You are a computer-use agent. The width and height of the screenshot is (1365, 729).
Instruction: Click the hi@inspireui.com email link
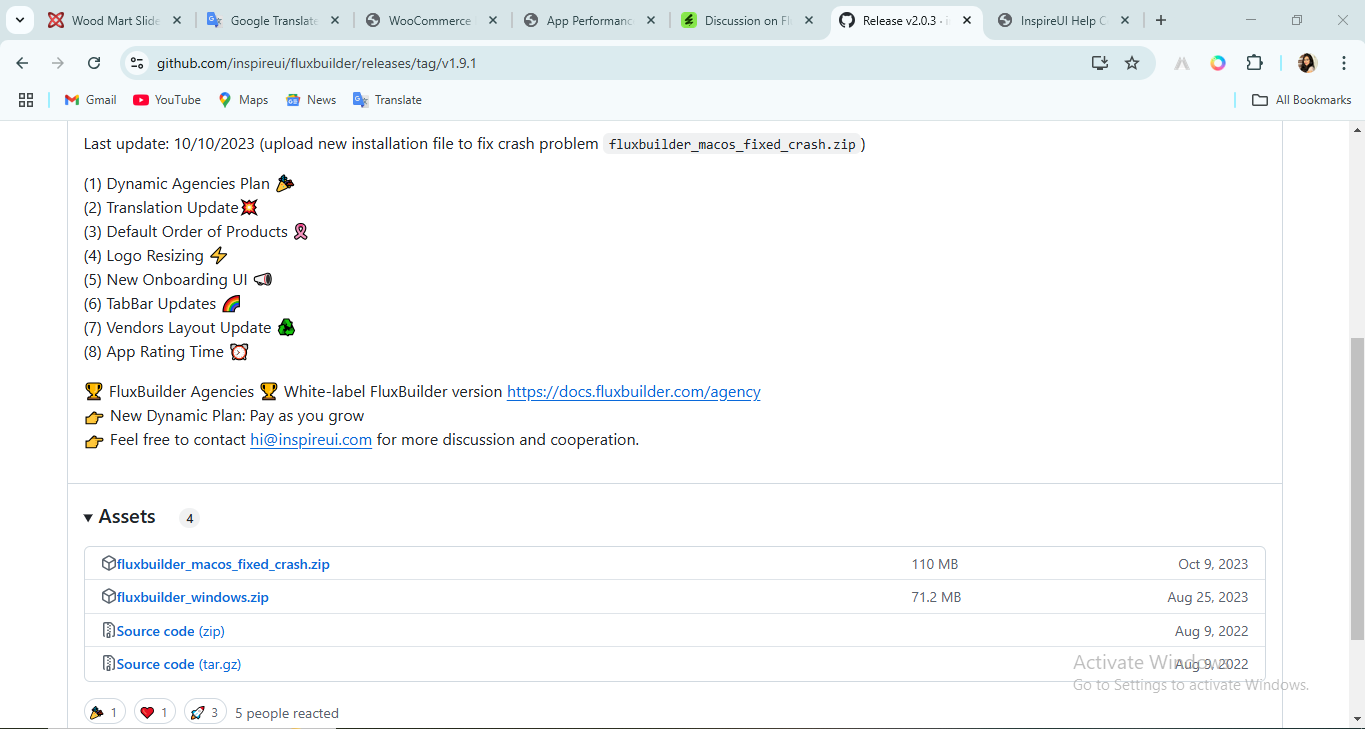[311, 440]
